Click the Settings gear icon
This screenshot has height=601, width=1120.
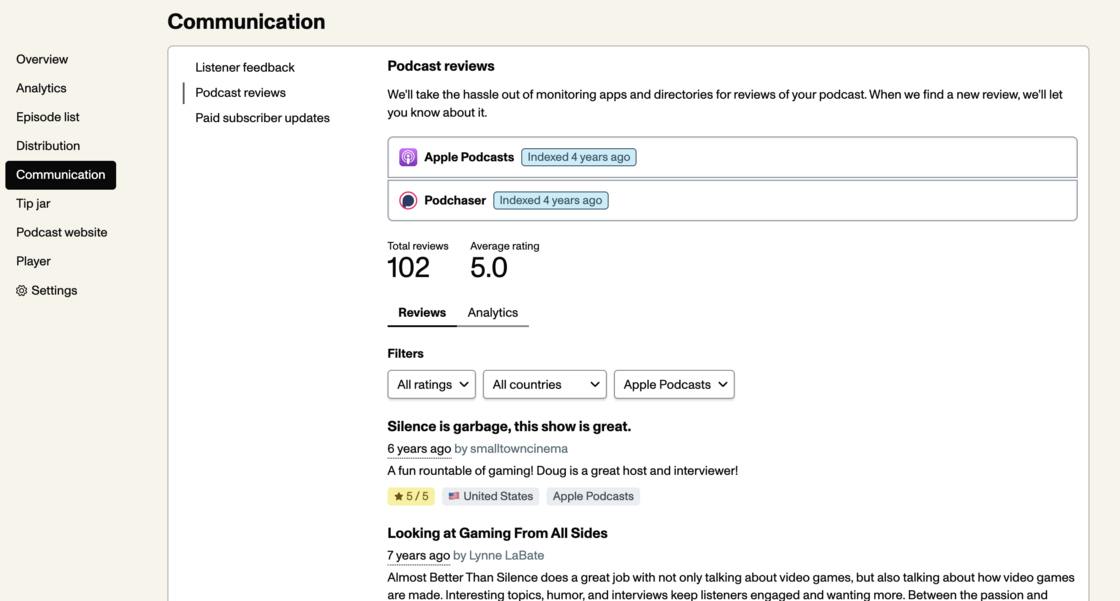21,291
